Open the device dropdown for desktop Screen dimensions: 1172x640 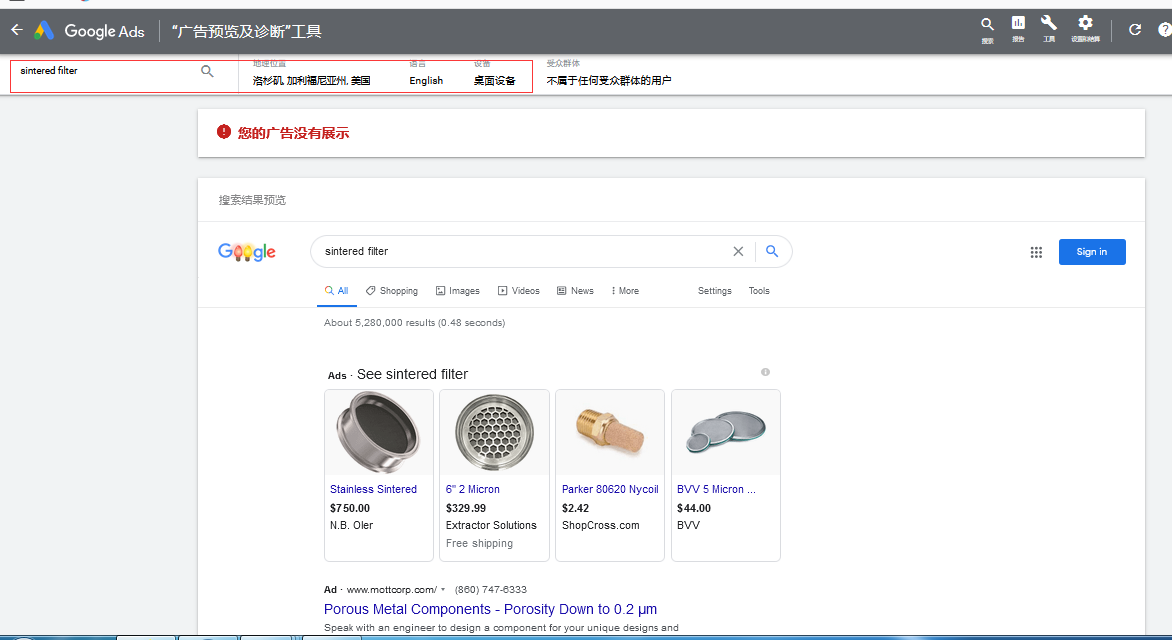(494, 80)
